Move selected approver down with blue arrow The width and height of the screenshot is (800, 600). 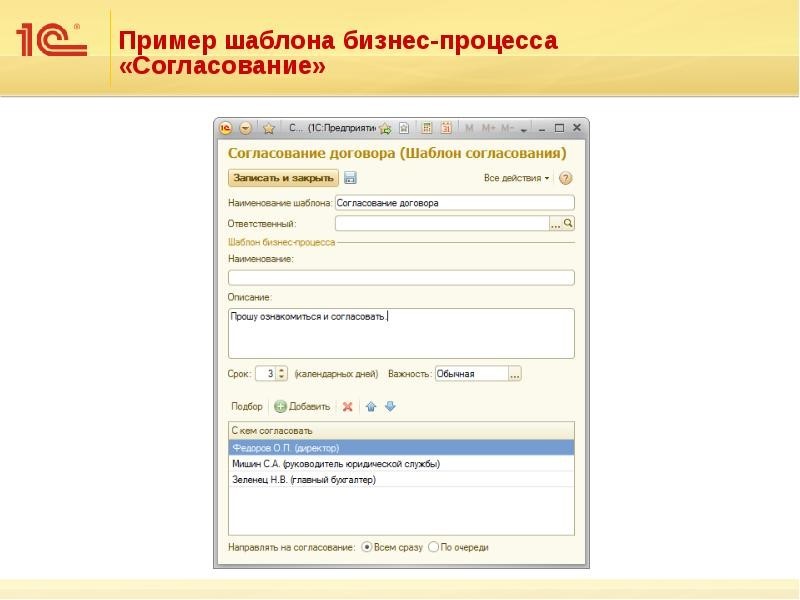(389, 408)
